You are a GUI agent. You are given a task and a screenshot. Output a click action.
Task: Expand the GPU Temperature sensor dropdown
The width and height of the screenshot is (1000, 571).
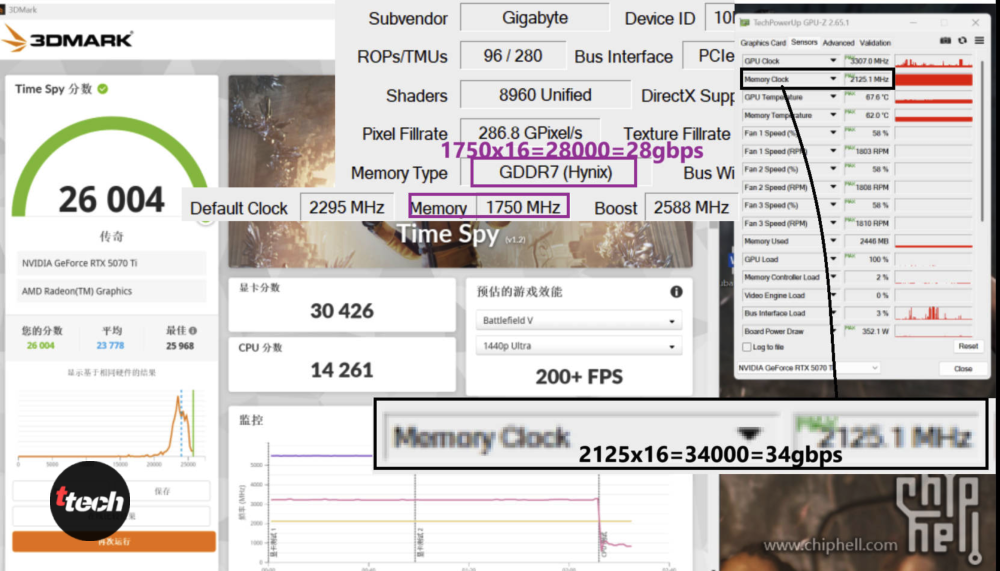(833, 97)
